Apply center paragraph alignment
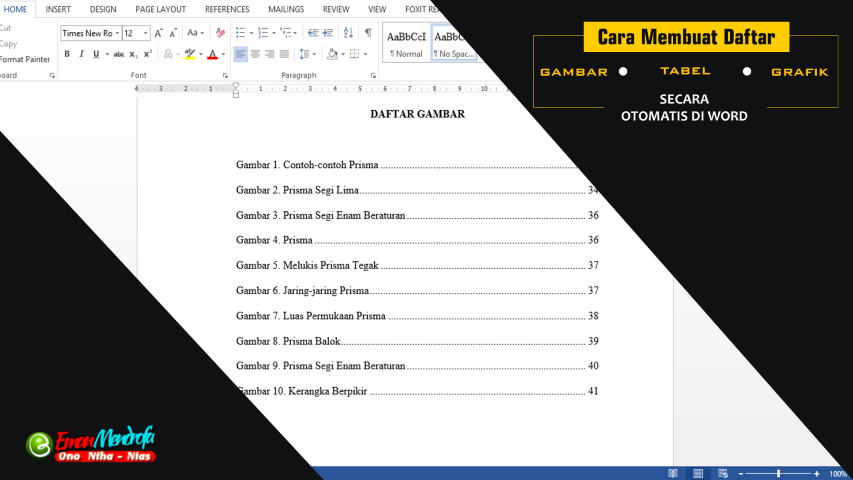The height and width of the screenshot is (480, 853). tap(255, 54)
